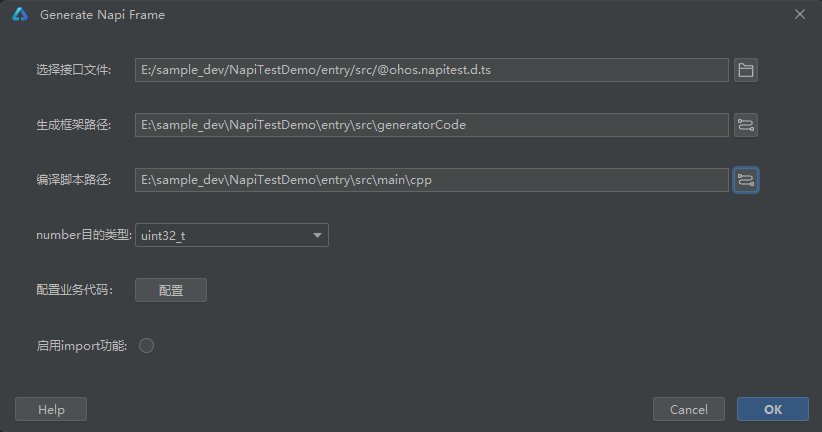This screenshot has width=822, height=432.
Task: Click the Help button
Action: tap(51, 409)
